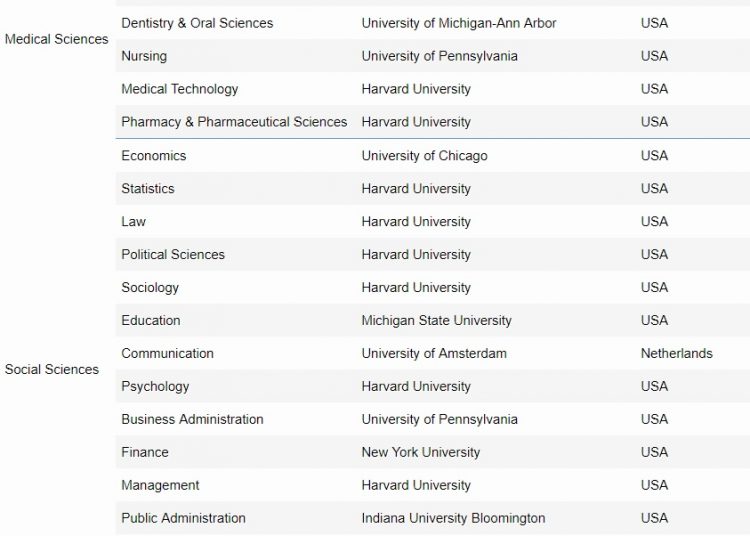Open the Political Sciences subject
The height and width of the screenshot is (536, 750).
coord(173,254)
